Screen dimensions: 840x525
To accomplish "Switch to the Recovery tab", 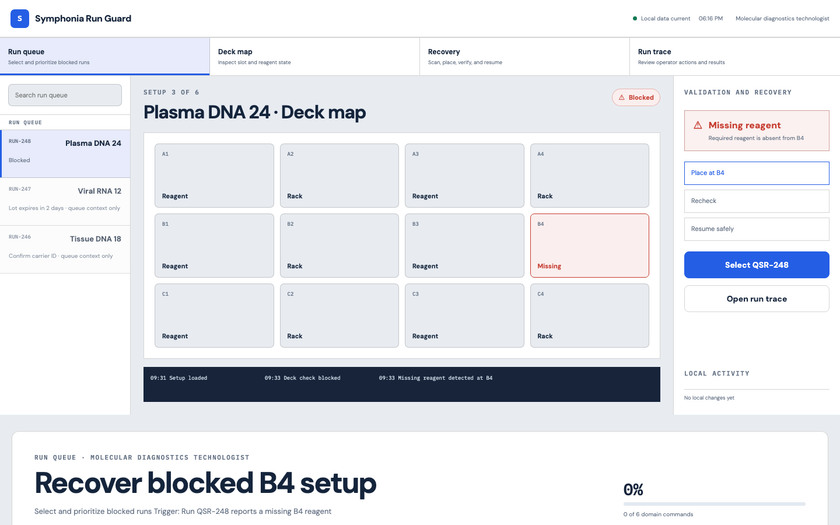I will point(524,56).
